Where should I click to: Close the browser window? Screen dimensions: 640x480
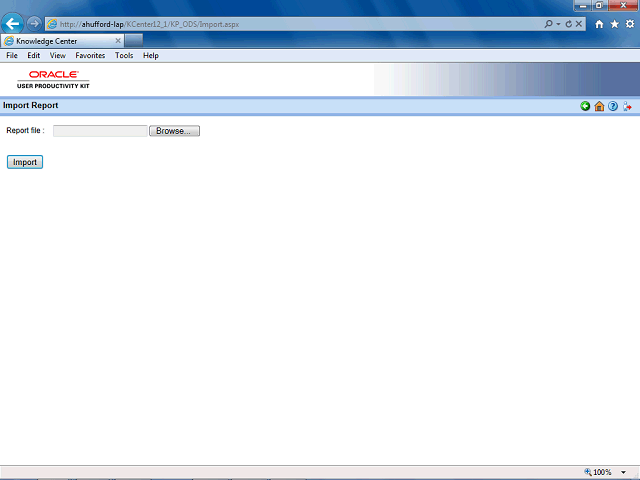point(623,5)
